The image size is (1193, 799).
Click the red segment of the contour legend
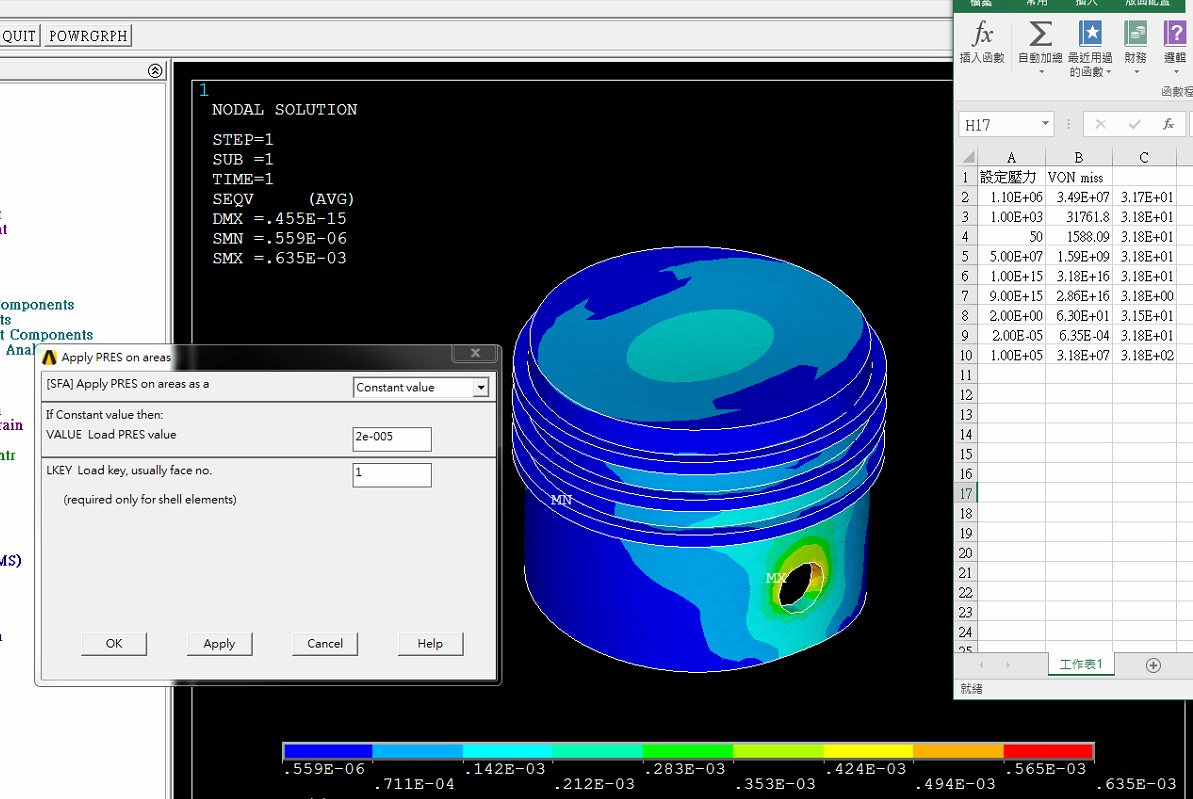1047,751
